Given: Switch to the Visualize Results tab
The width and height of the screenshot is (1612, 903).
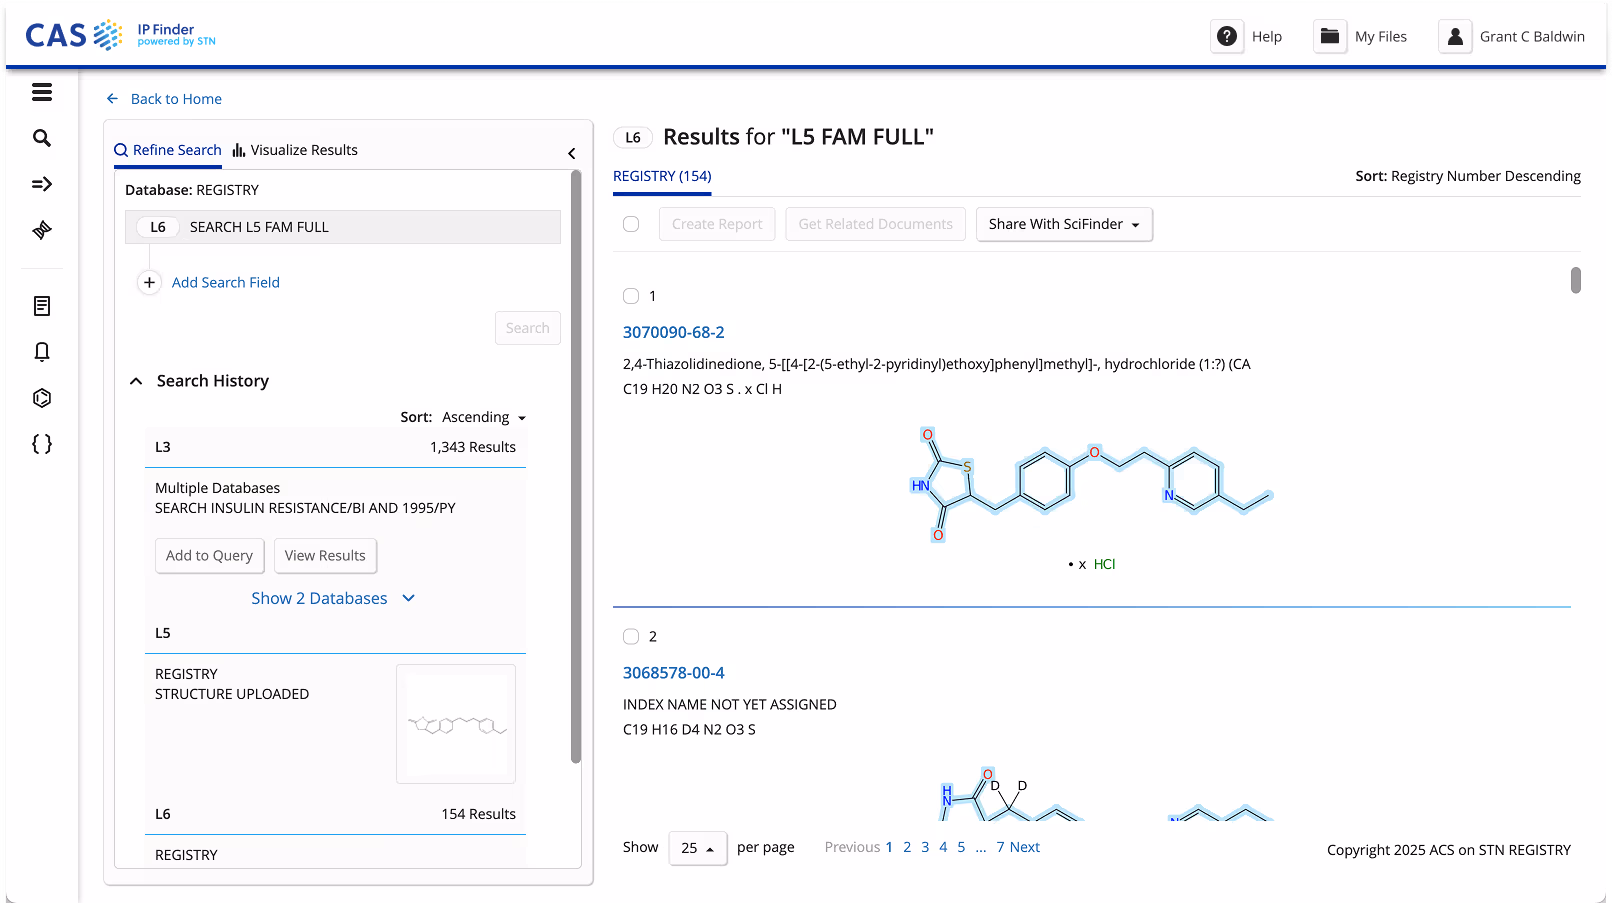Looking at the screenshot, I should click(295, 150).
